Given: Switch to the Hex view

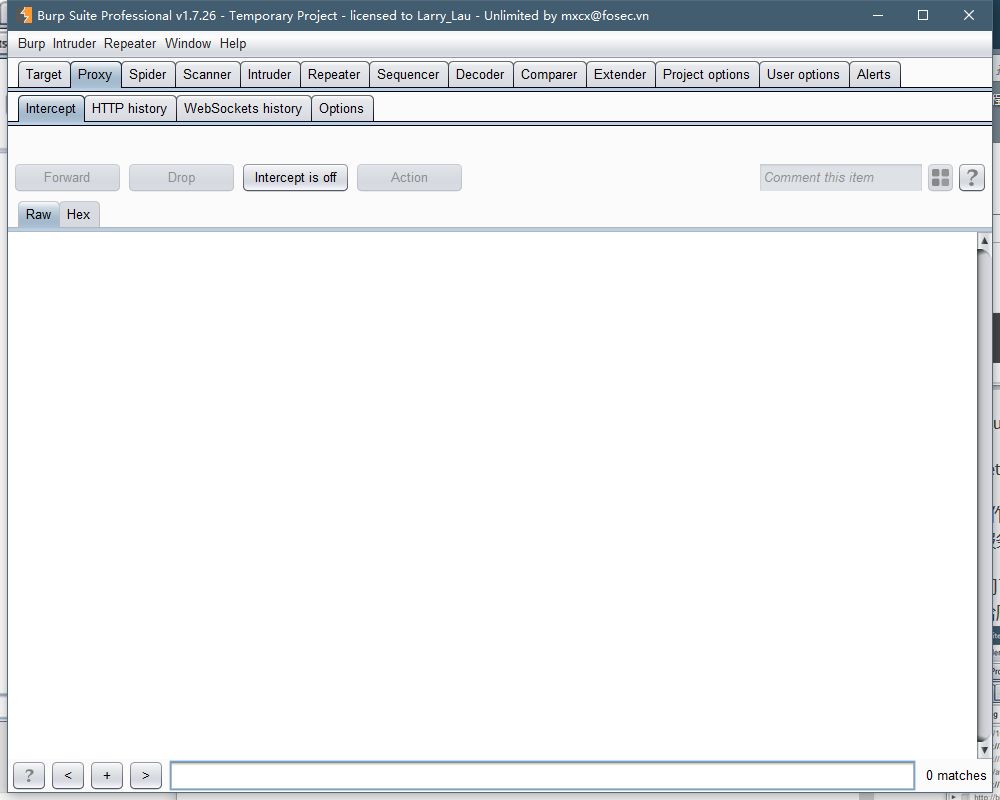Looking at the screenshot, I should click(79, 214).
